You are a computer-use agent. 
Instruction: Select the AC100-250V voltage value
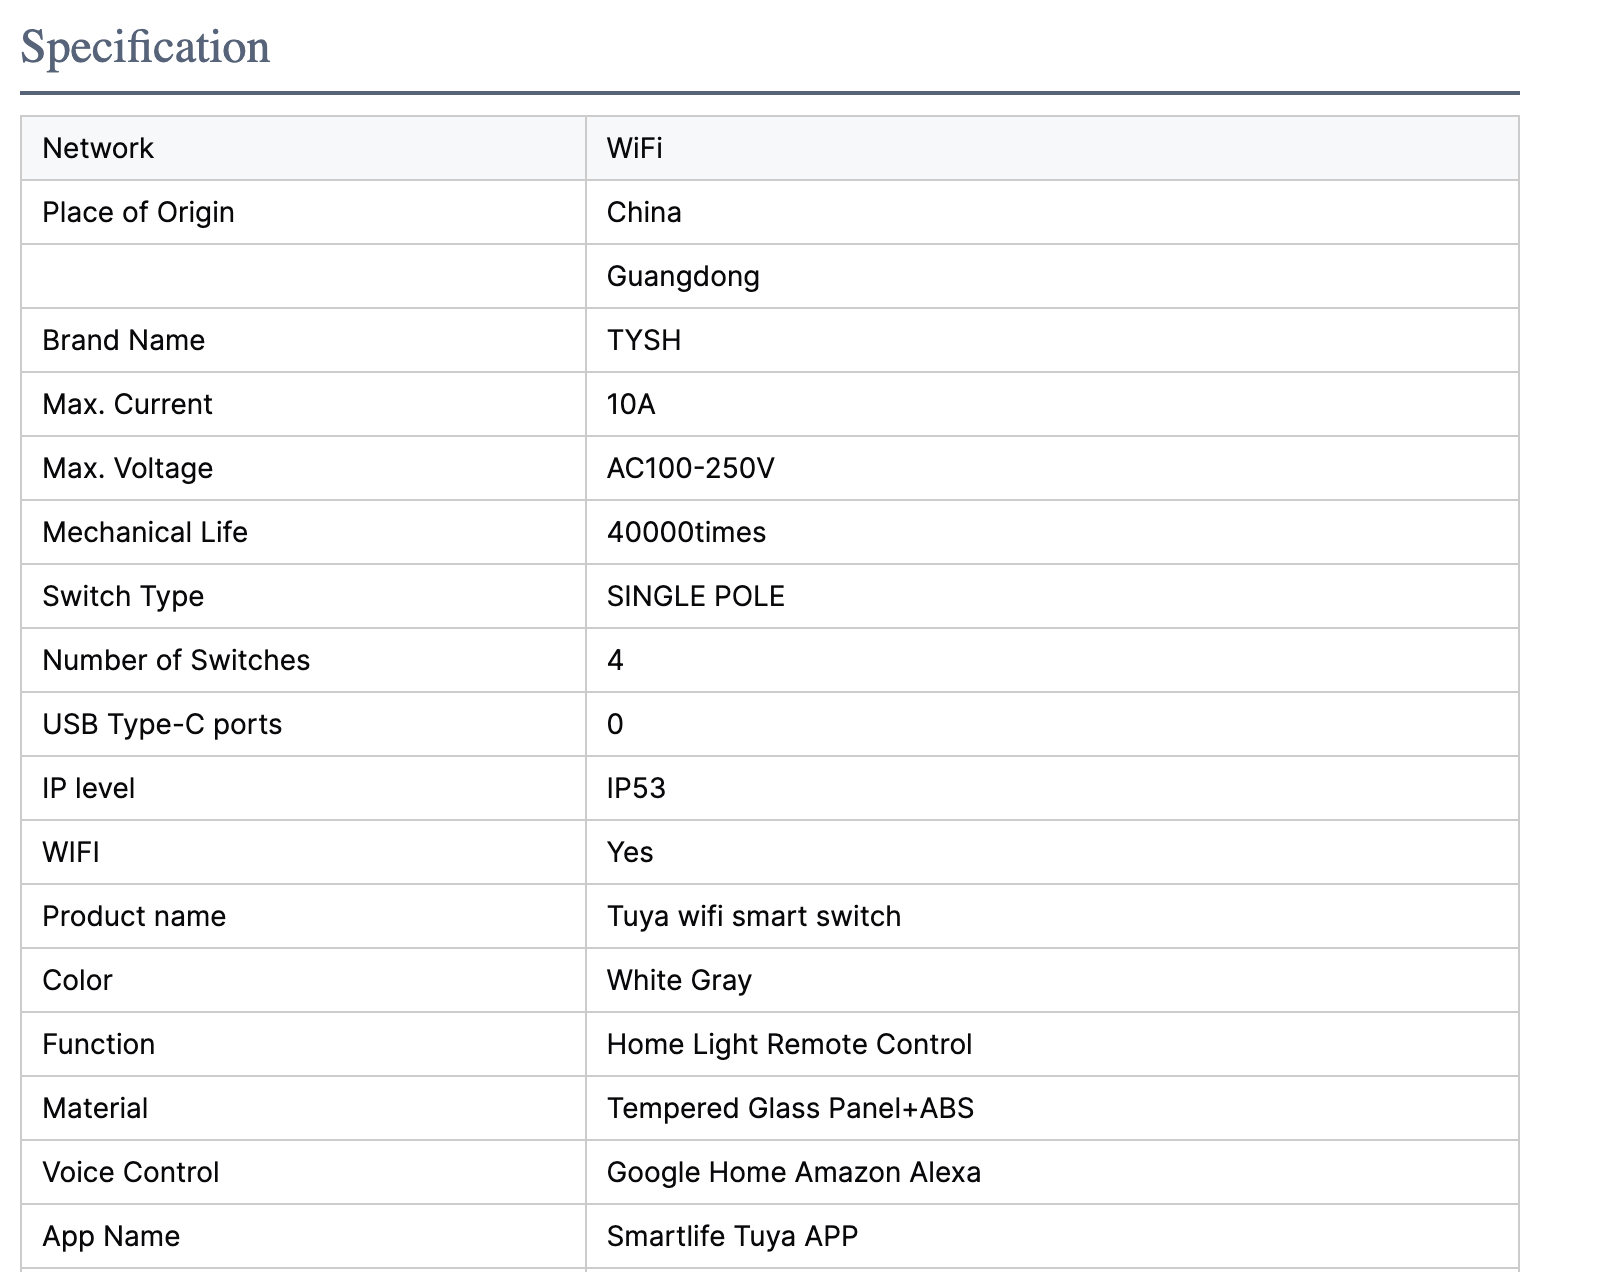(x=690, y=468)
